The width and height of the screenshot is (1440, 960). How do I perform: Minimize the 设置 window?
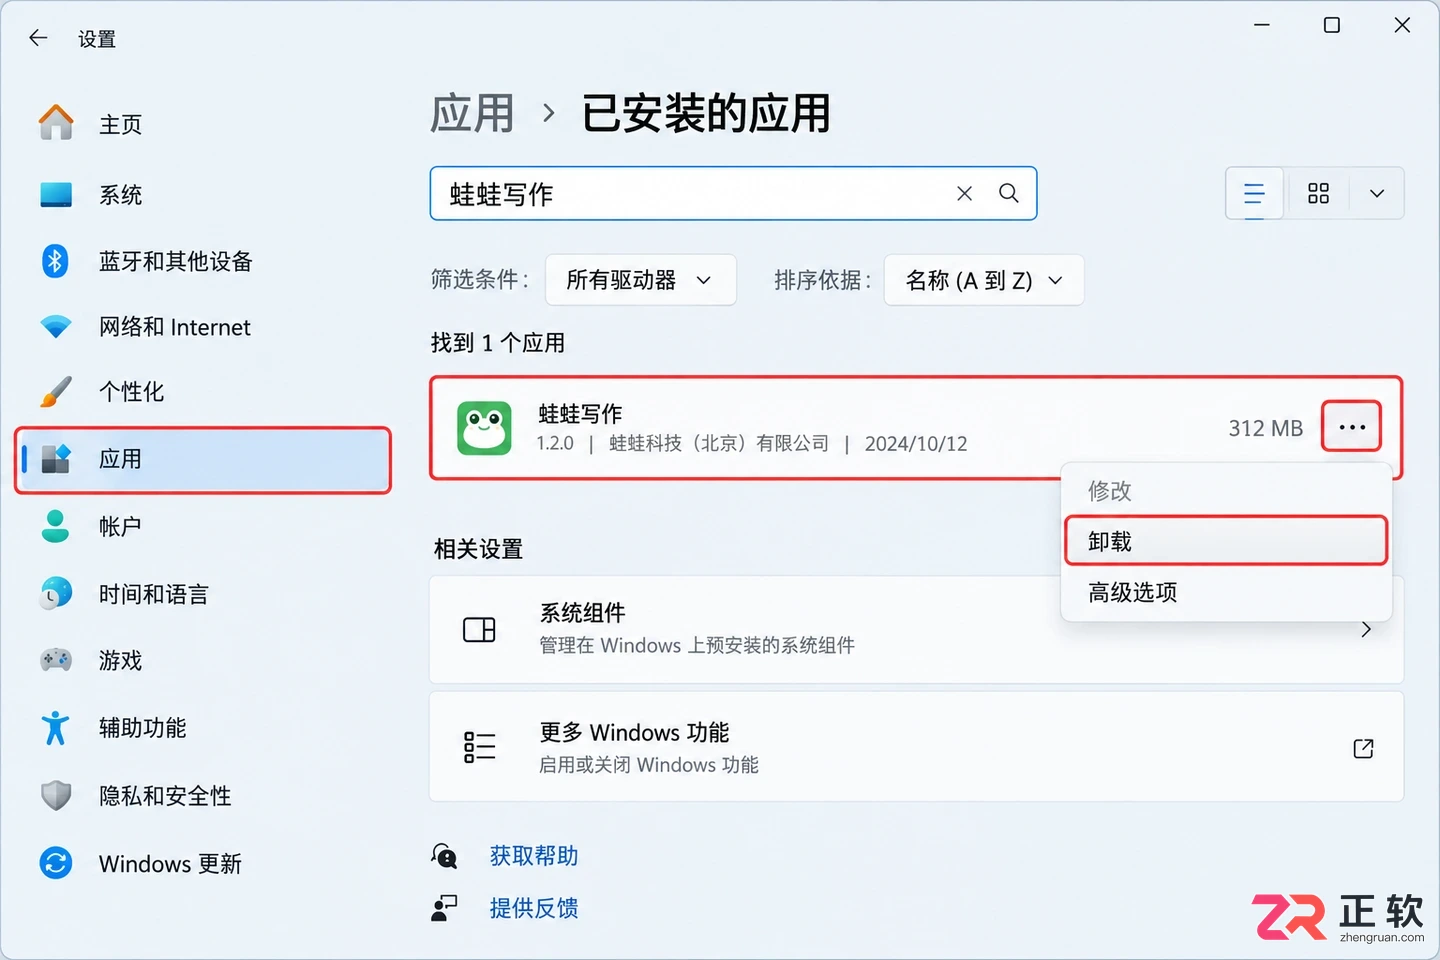(x=1262, y=25)
